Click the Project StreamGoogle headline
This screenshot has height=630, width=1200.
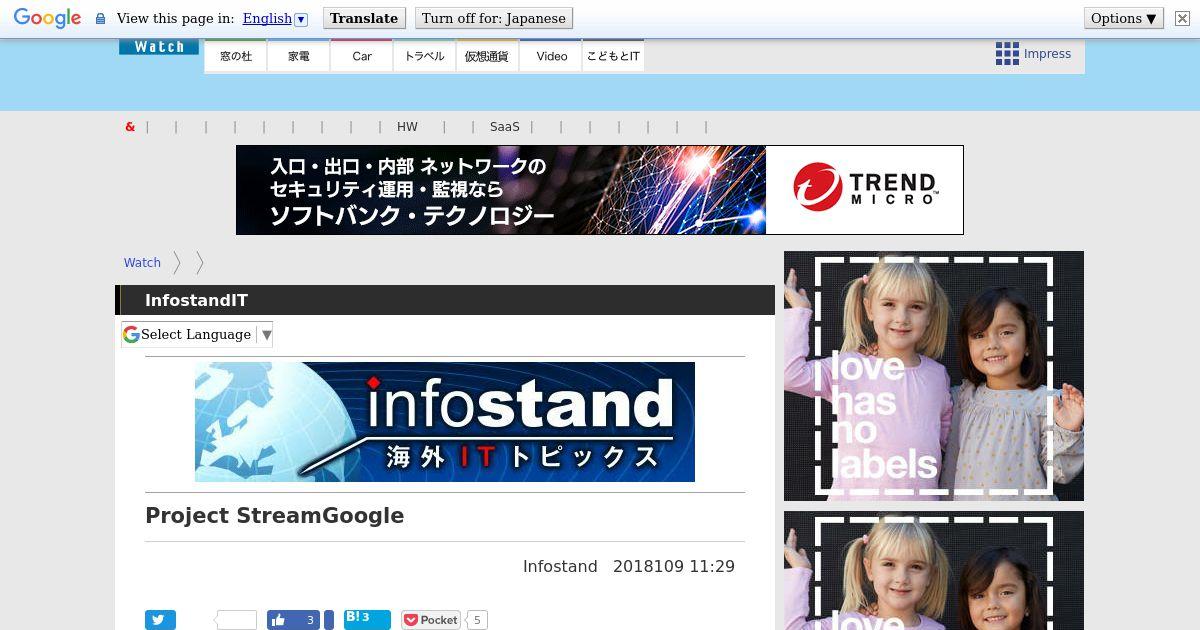tap(275, 516)
